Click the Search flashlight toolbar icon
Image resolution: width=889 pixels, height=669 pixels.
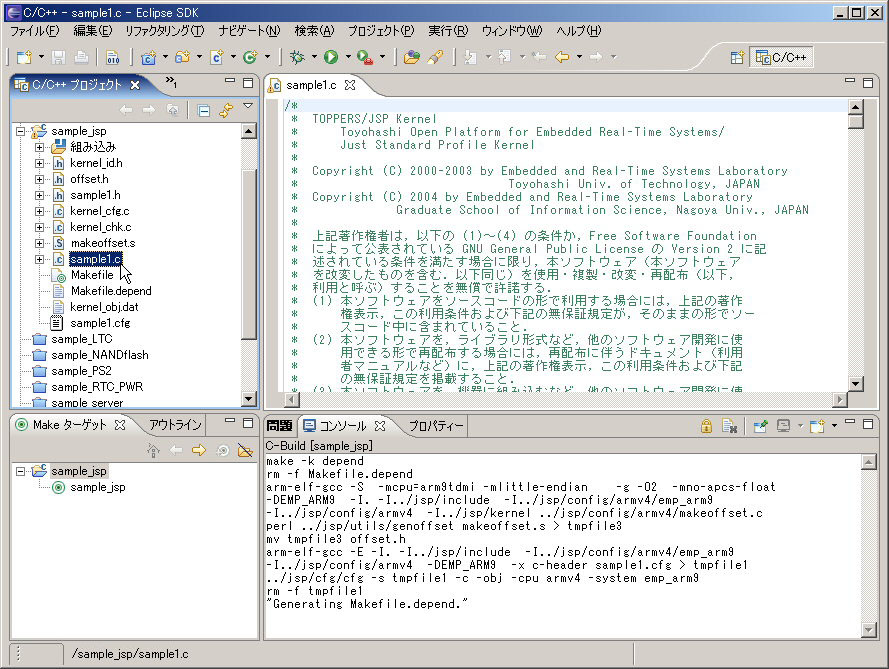coord(435,57)
